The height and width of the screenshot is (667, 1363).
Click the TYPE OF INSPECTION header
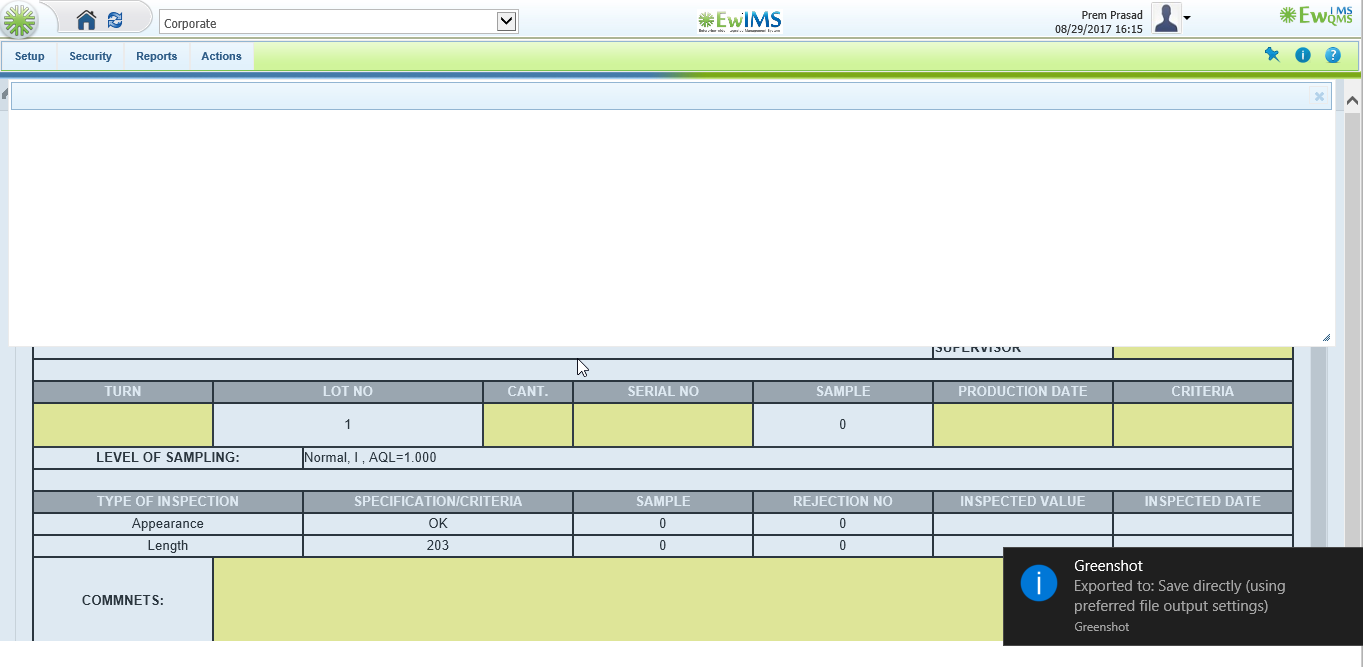coord(168,502)
